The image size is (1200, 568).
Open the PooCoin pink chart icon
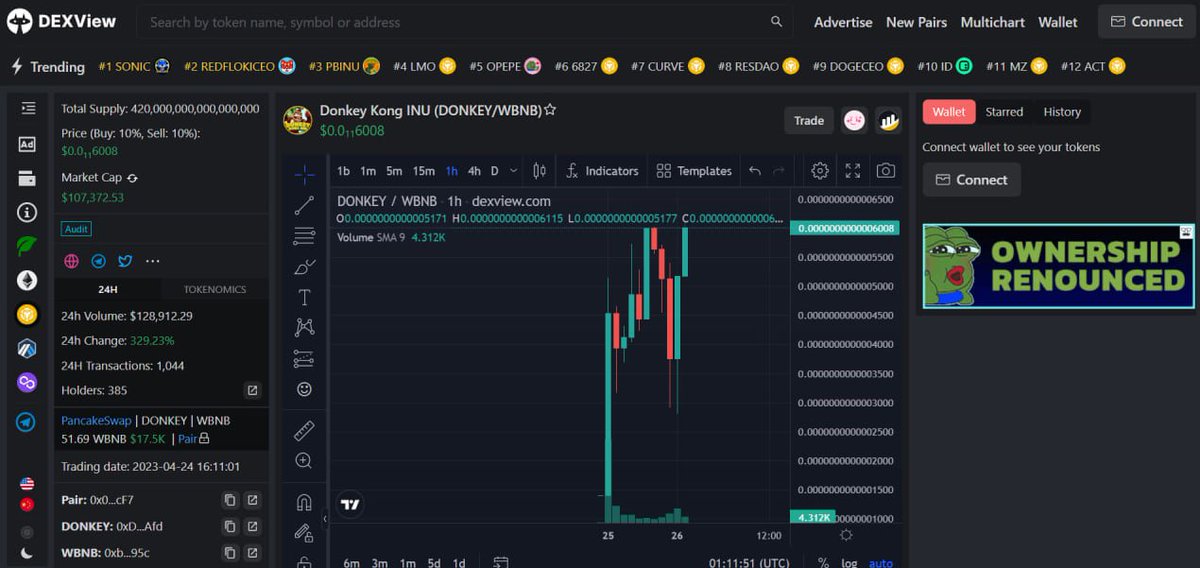(x=854, y=120)
